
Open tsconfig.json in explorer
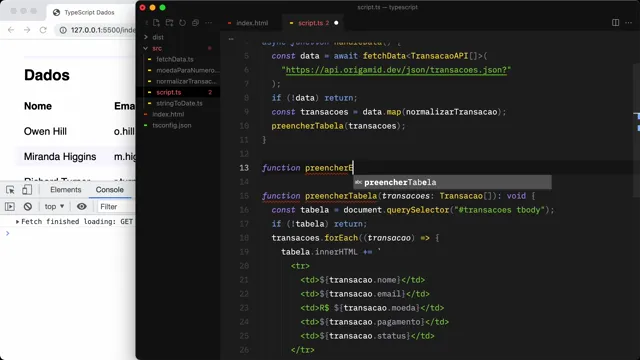pos(171,125)
